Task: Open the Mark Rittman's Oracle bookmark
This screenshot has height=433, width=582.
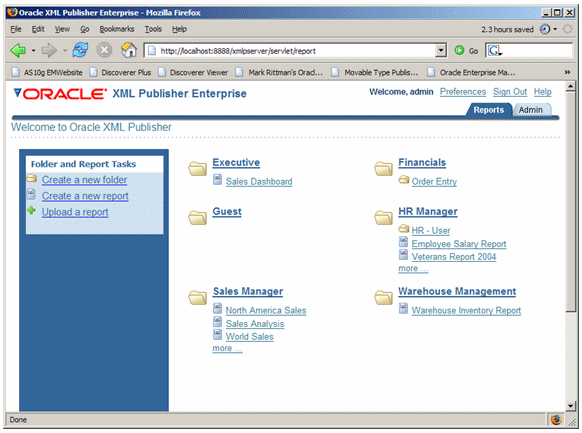Action: 279,72
